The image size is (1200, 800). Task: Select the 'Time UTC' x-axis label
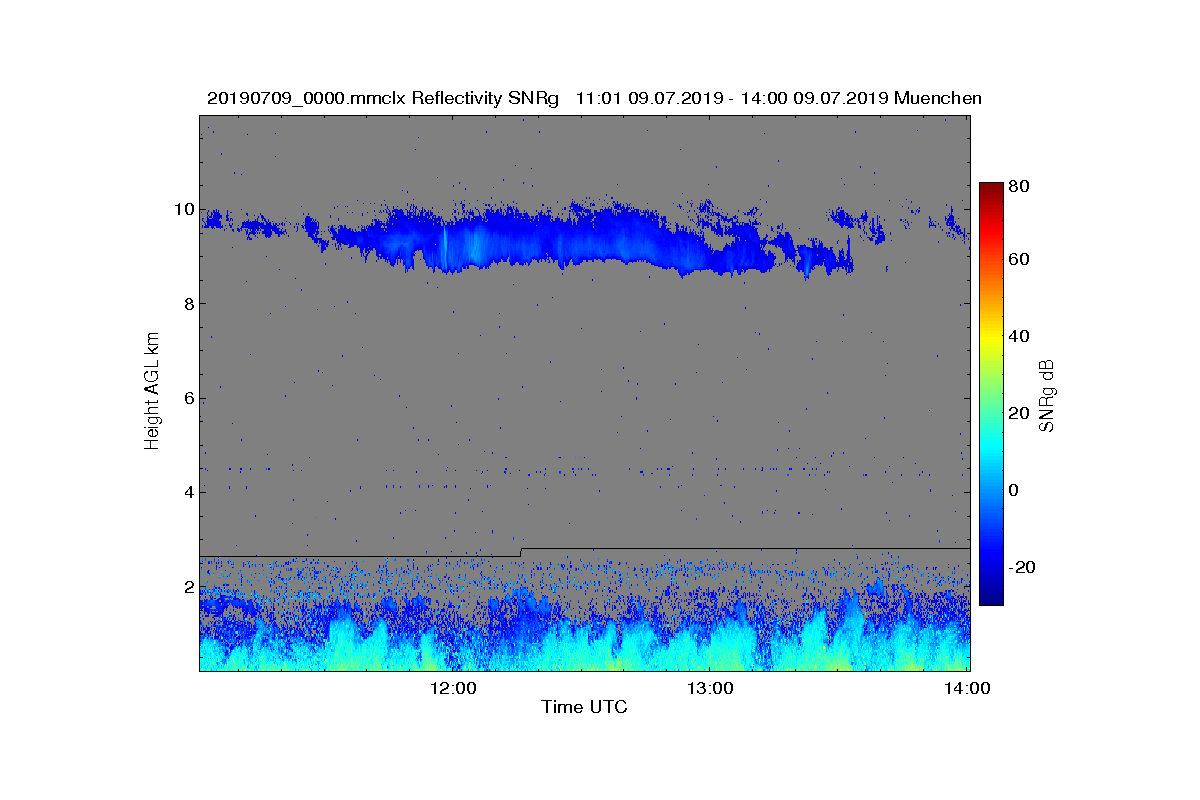585,707
